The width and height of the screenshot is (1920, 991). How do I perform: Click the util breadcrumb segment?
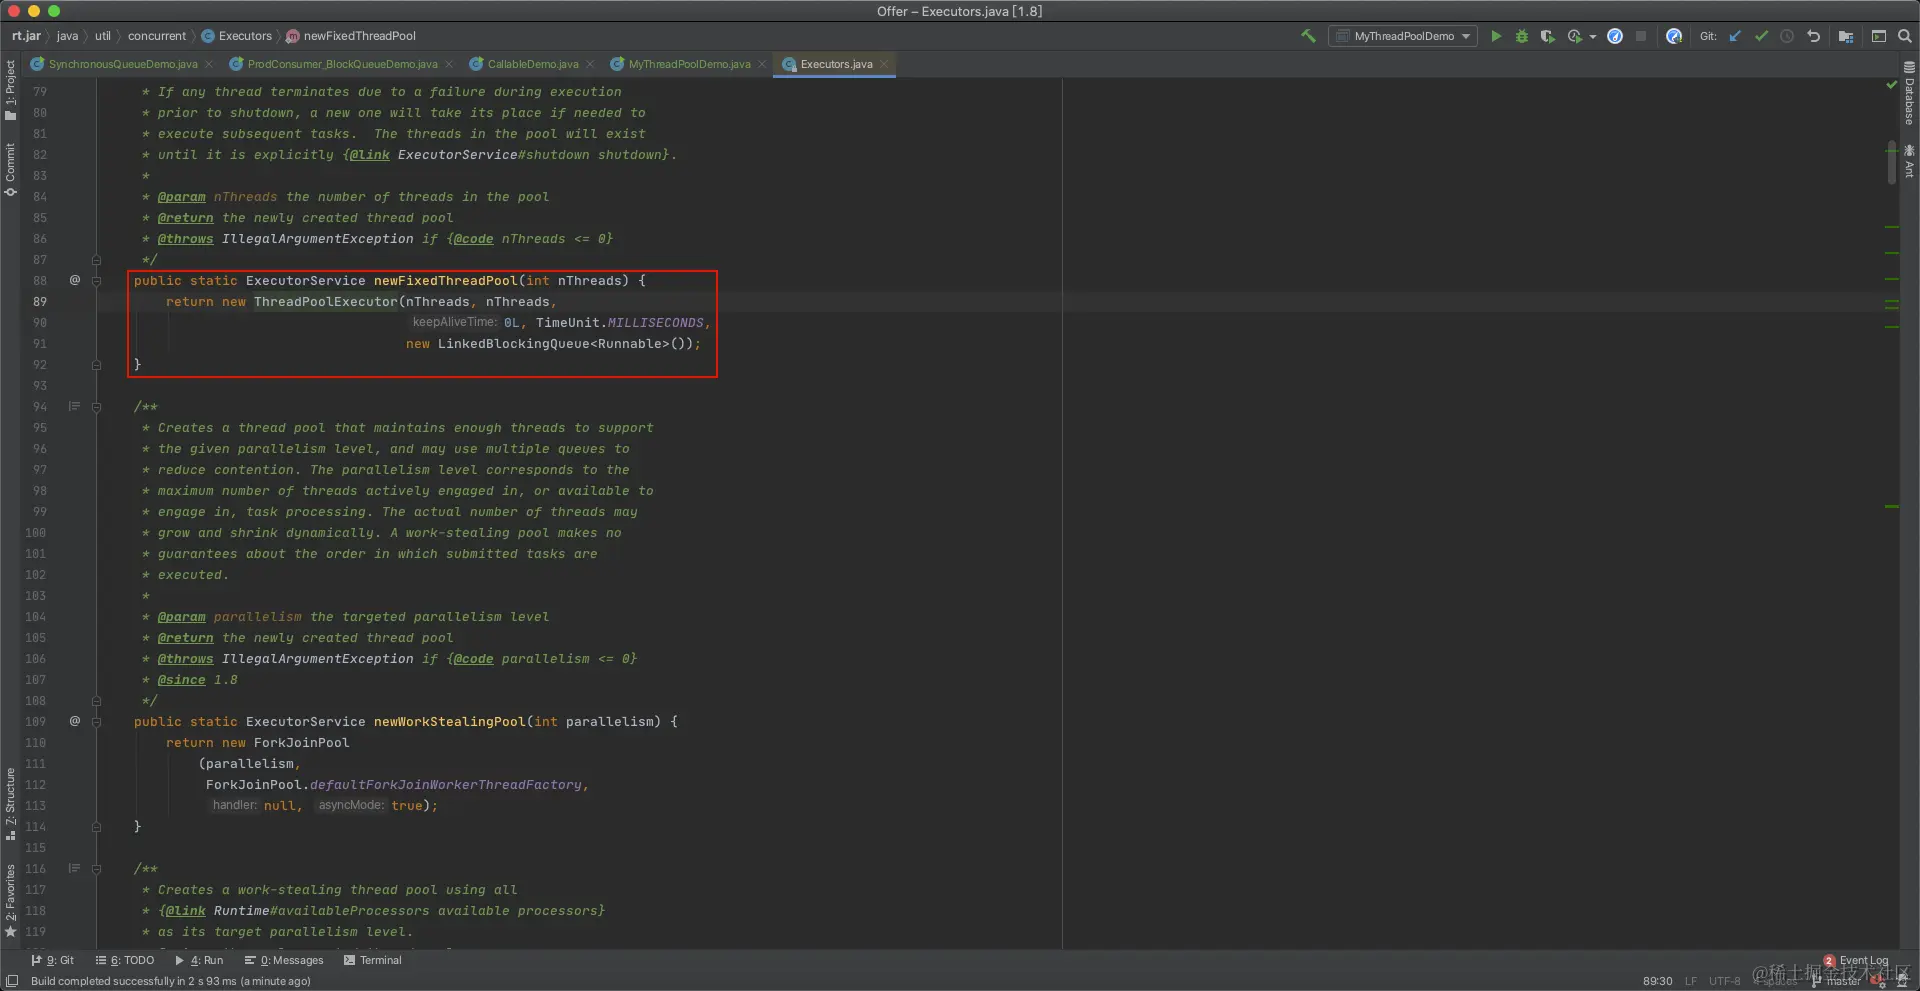click(x=103, y=36)
